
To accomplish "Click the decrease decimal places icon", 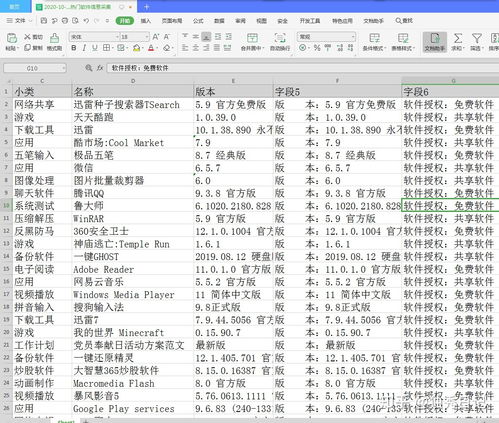I will pos(351,48).
